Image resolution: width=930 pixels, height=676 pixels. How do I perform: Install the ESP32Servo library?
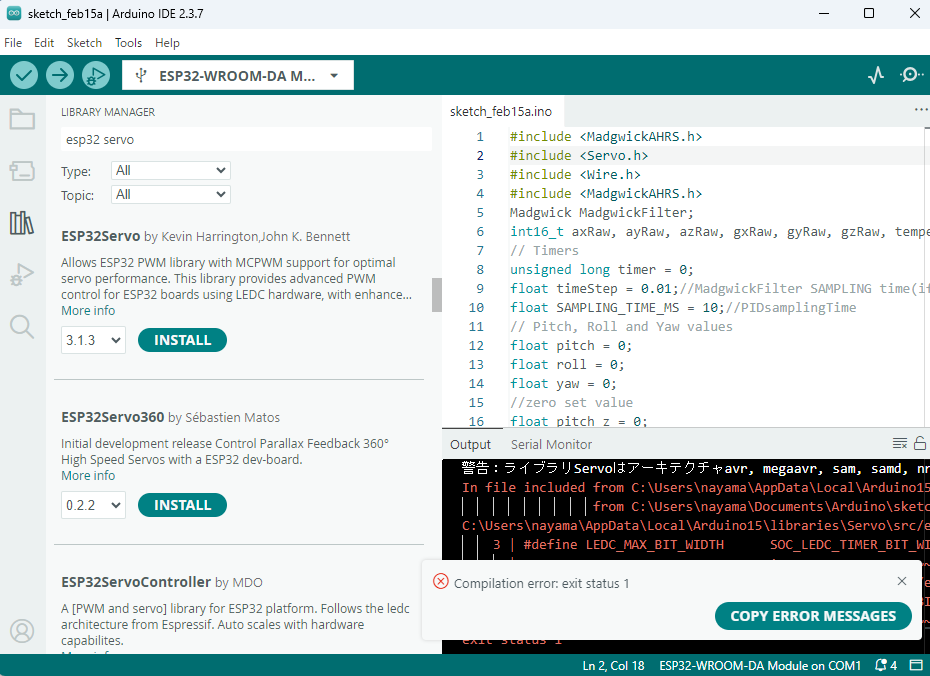[182, 340]
